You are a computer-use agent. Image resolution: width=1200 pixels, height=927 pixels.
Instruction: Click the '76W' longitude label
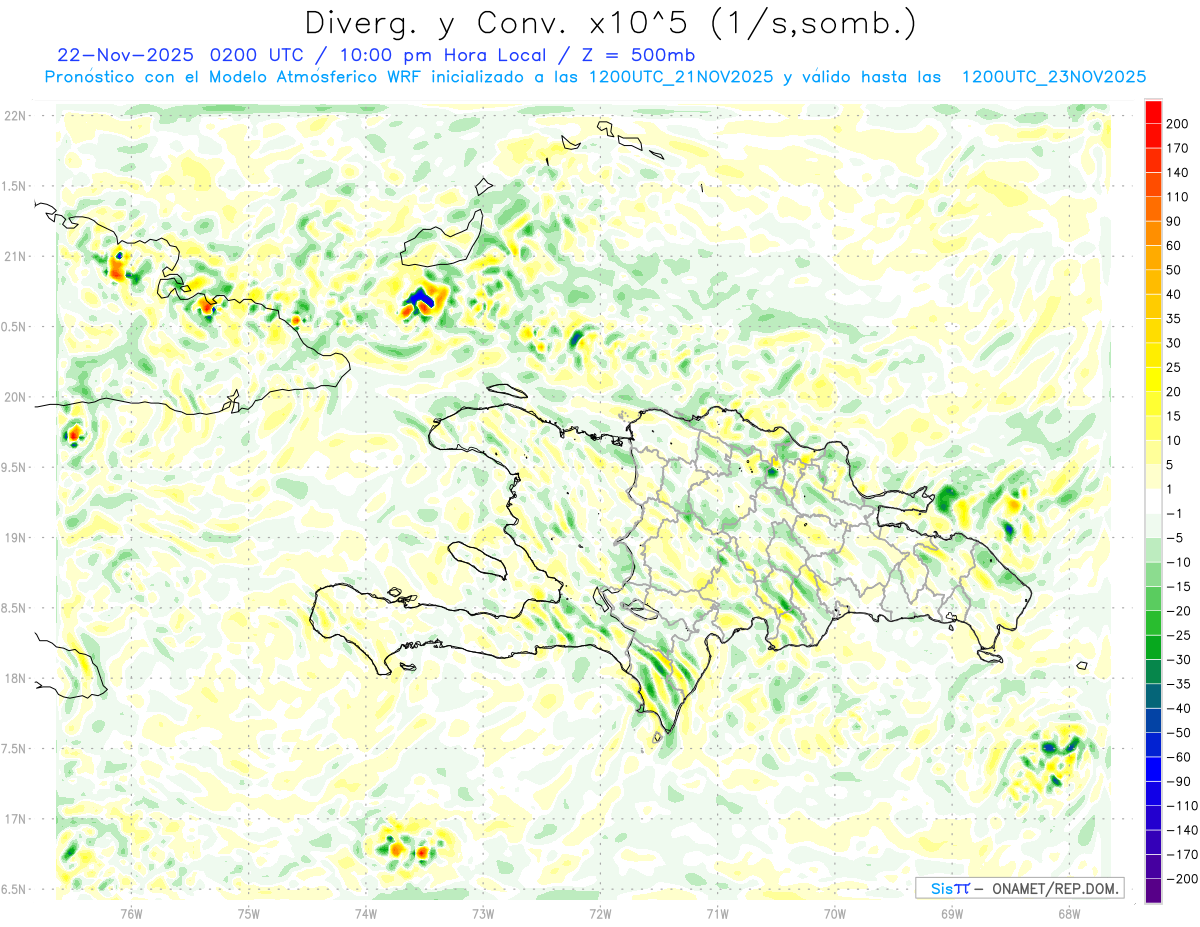[131, 915]
